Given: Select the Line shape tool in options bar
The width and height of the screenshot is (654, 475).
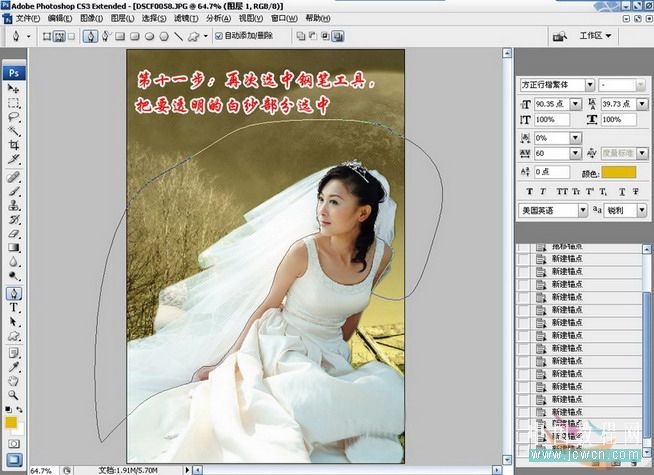Looking at the screenshot, I should click(178, 37).
